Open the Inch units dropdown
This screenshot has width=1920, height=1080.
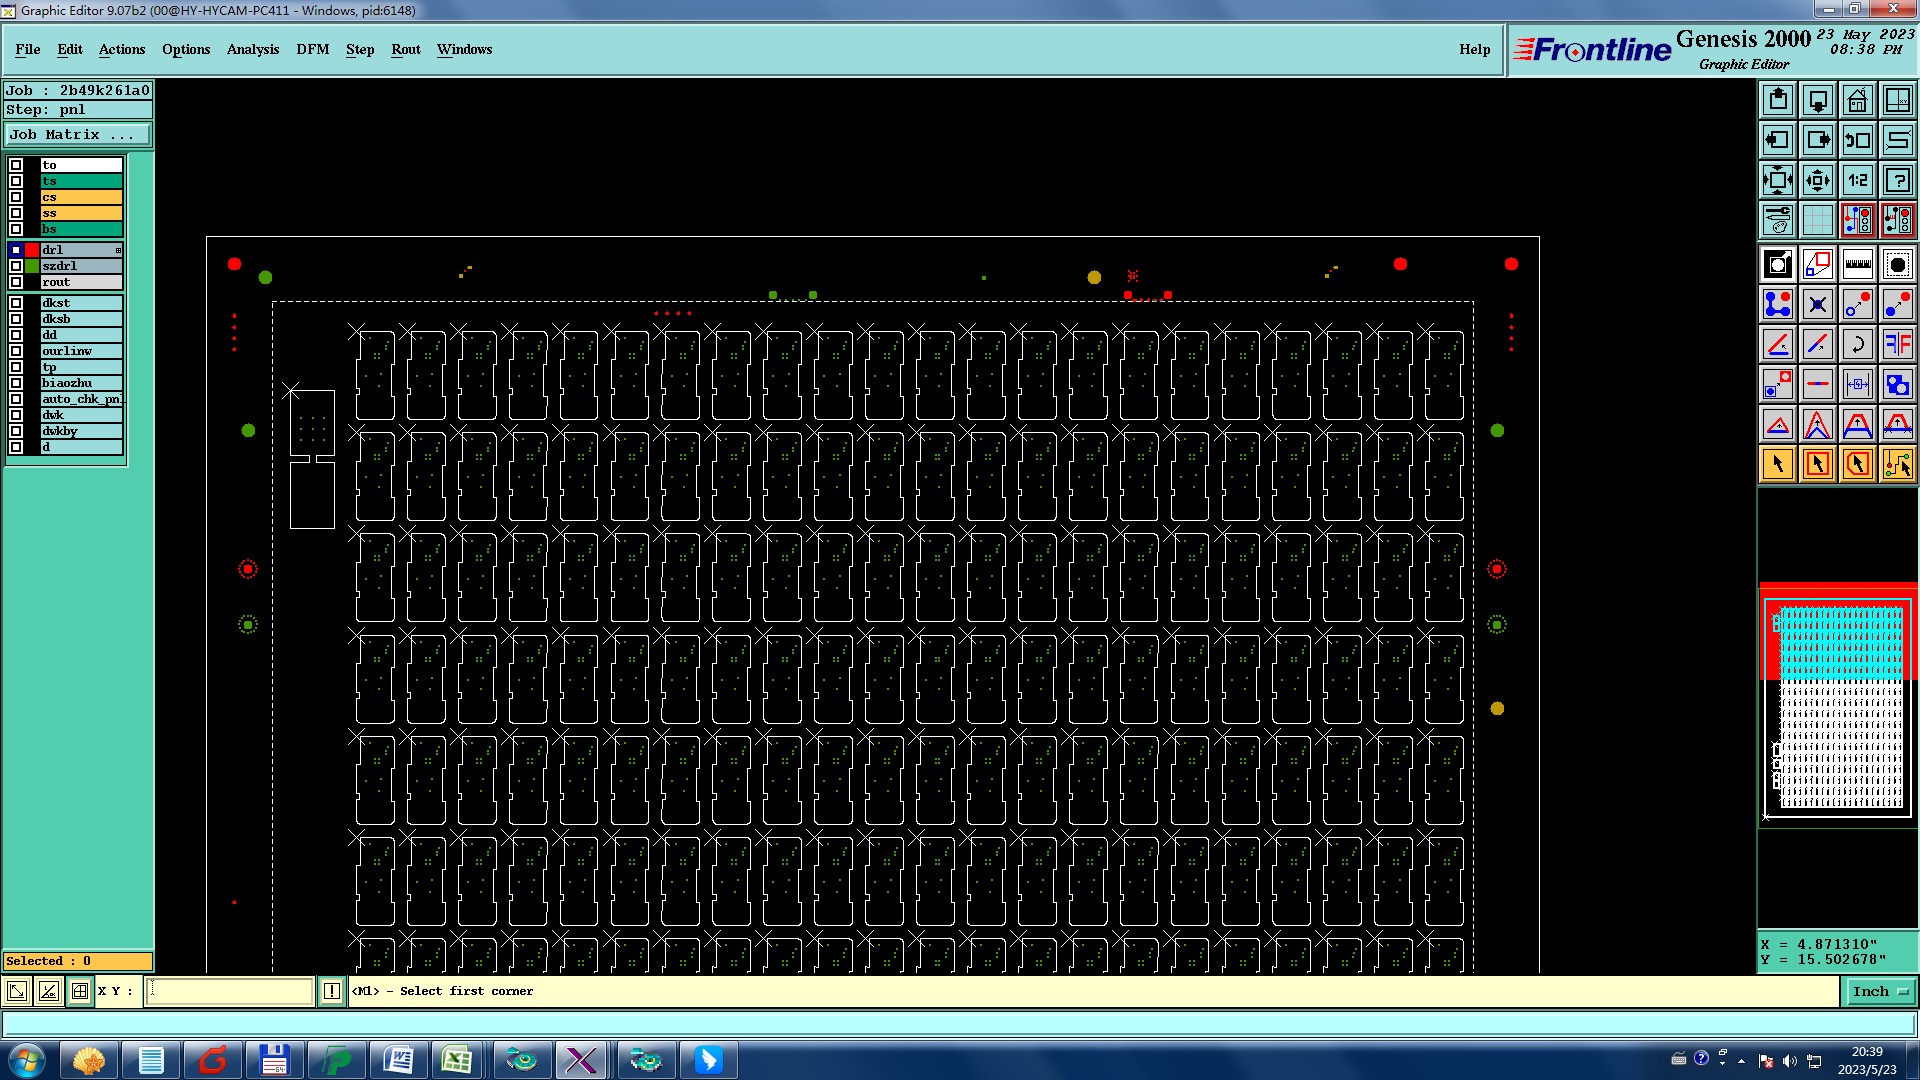coord(1881,991)
